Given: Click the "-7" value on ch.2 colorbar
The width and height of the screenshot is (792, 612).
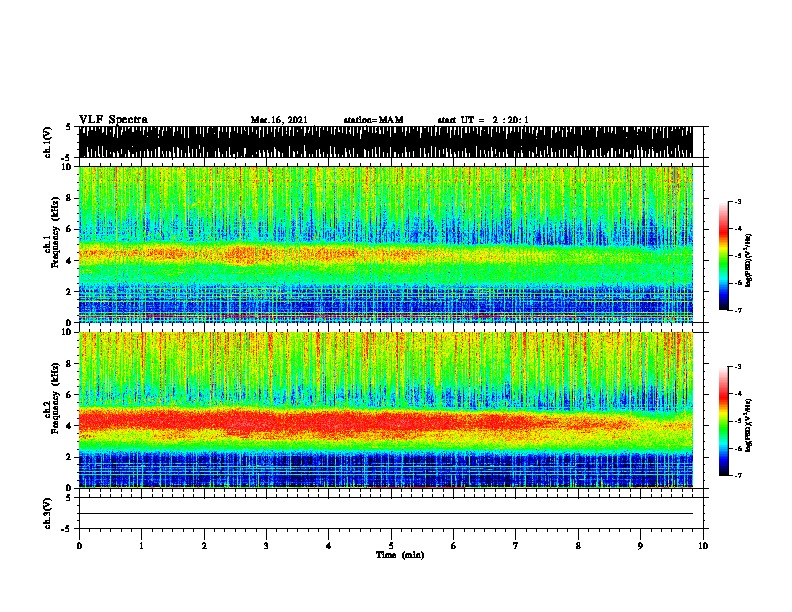Looking at the screenshot, I should click(738, 475).
